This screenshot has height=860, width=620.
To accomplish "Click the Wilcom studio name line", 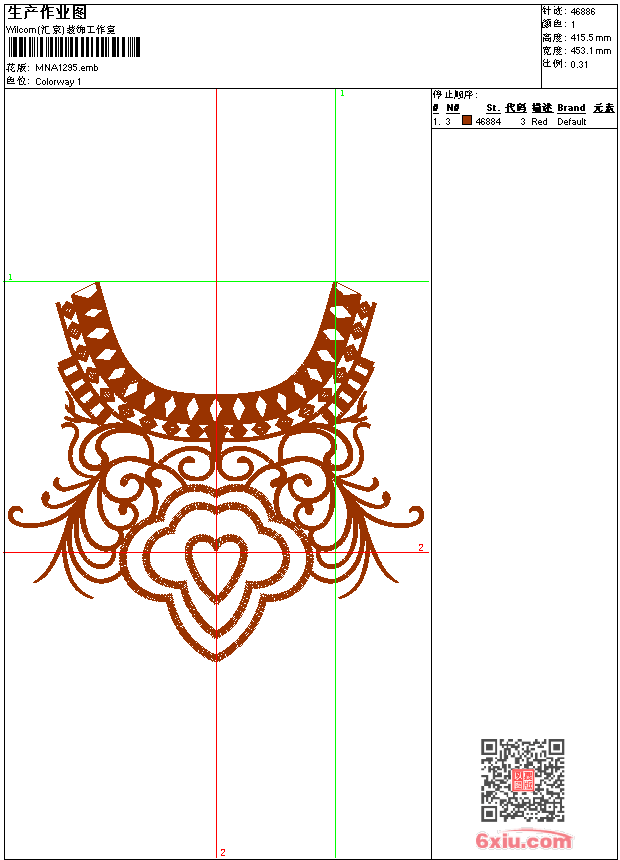I will (60, 30).
